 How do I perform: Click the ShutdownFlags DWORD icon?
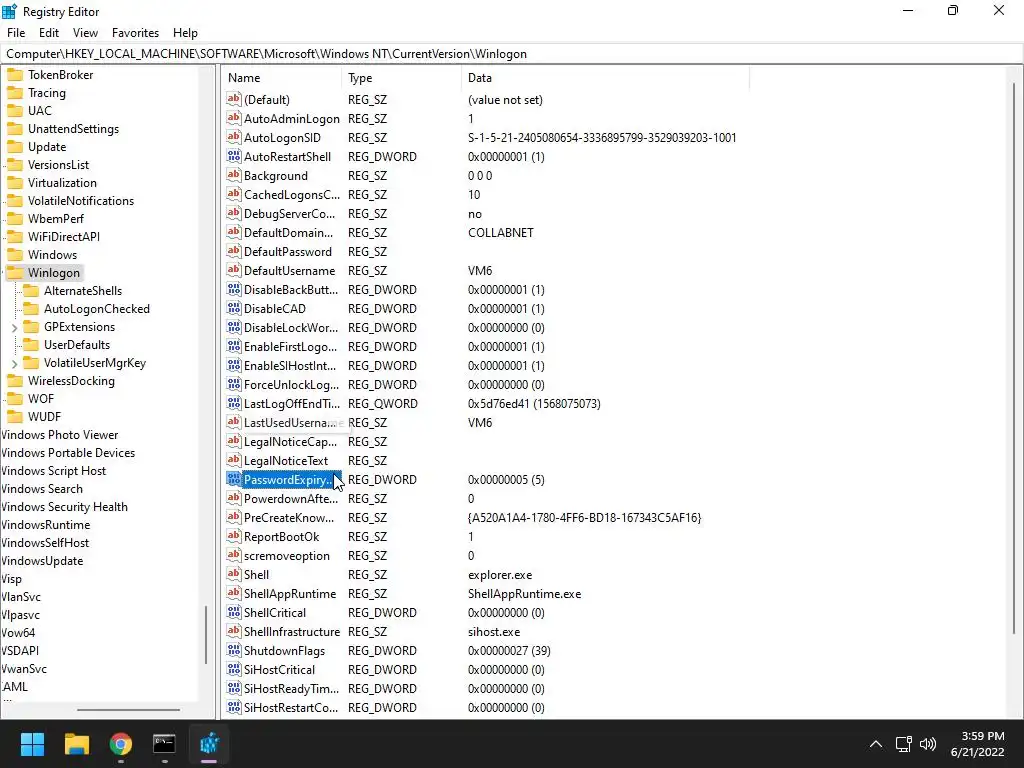tap(234, 650)
